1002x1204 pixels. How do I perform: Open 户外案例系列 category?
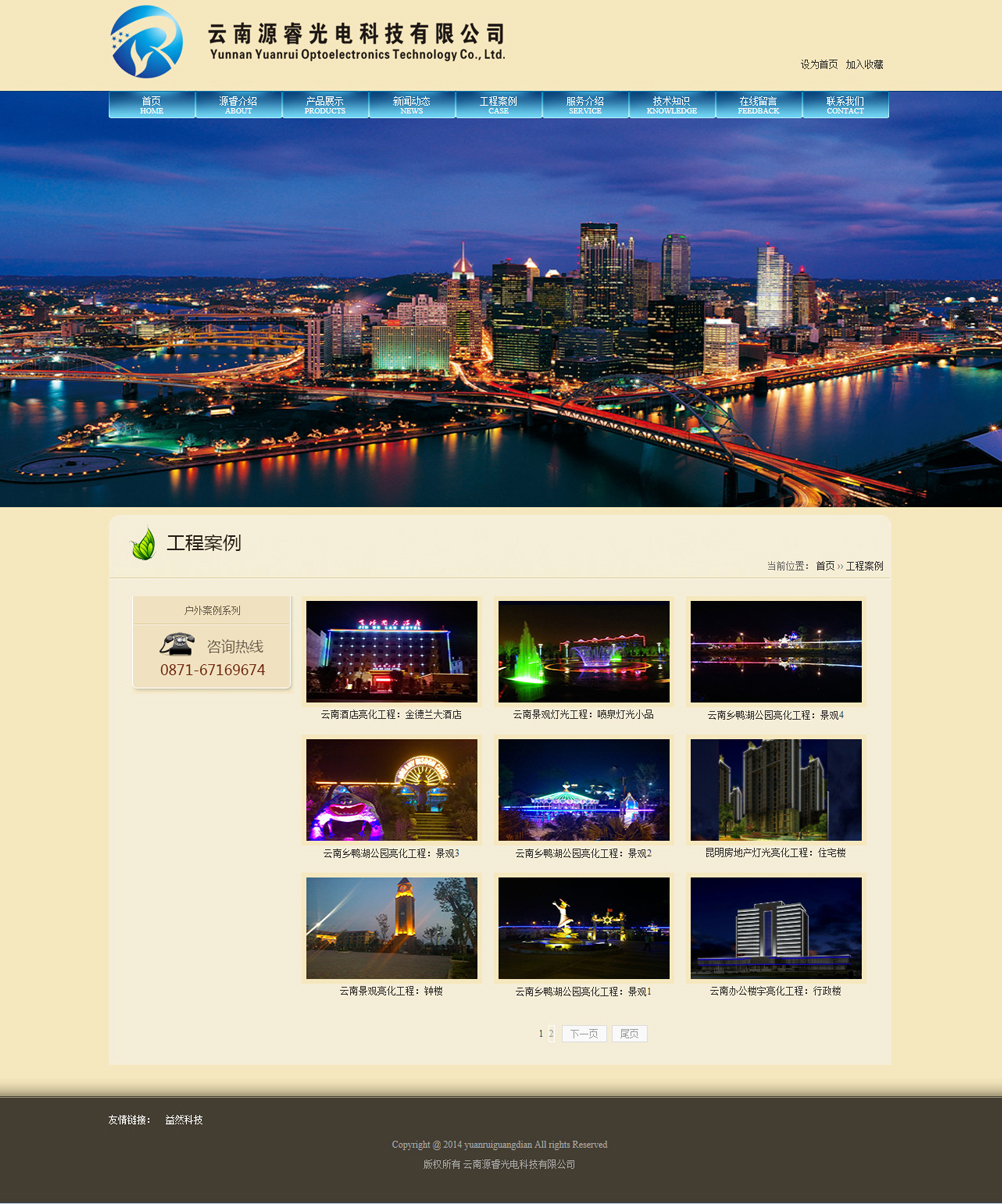(212, 610)
